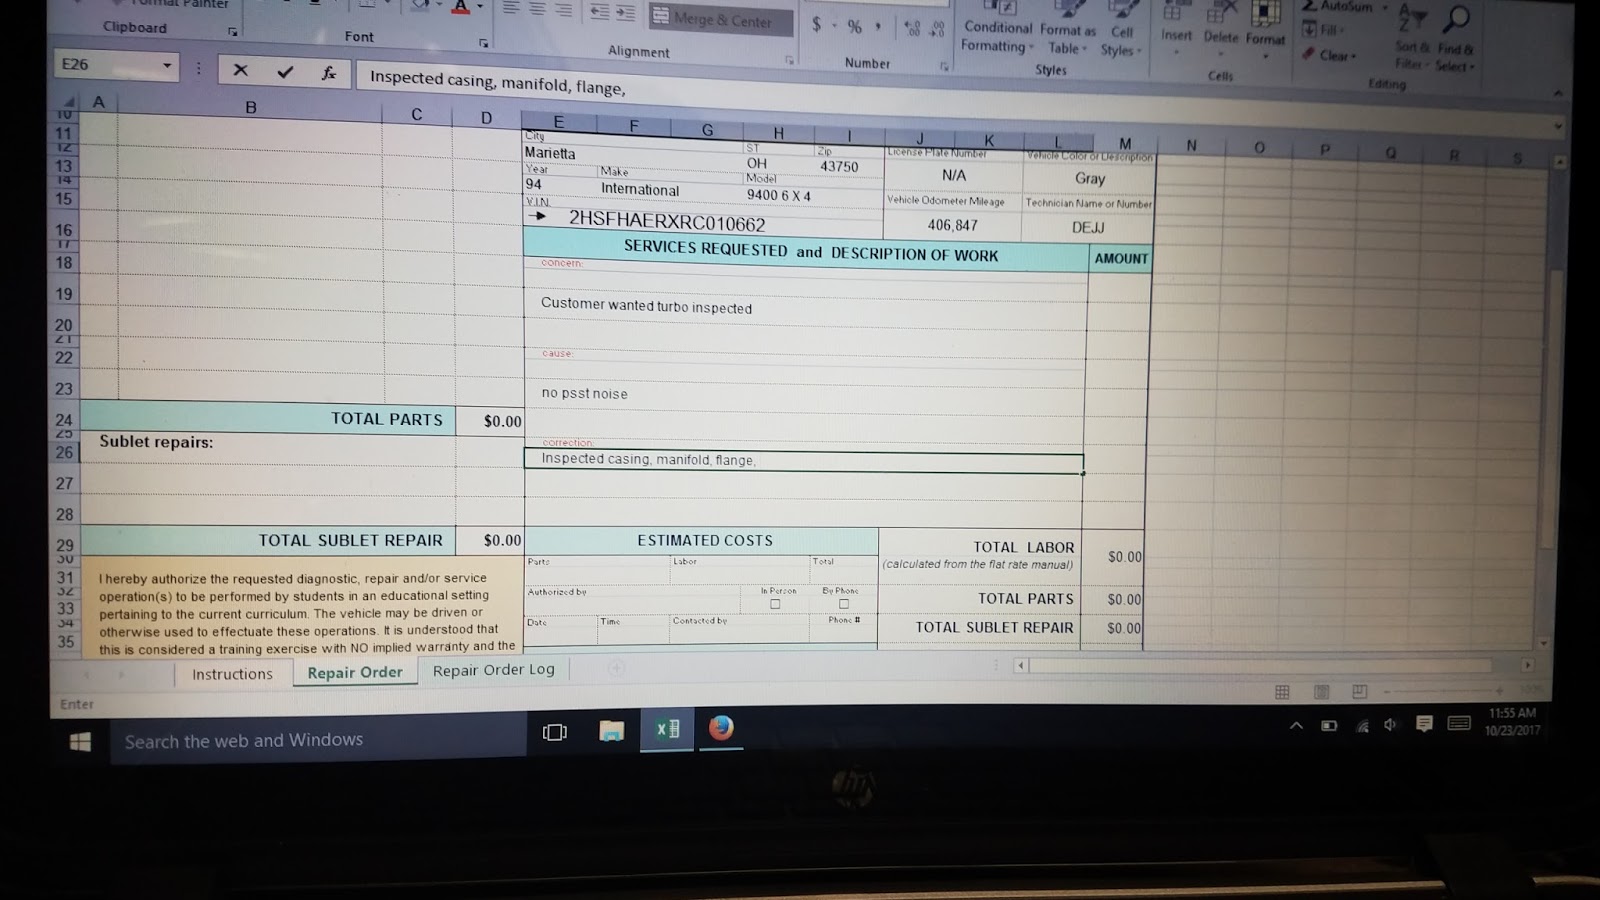Add a new sheet with plus button
The image size is (1600, 900).
click(x=616, y=667)
